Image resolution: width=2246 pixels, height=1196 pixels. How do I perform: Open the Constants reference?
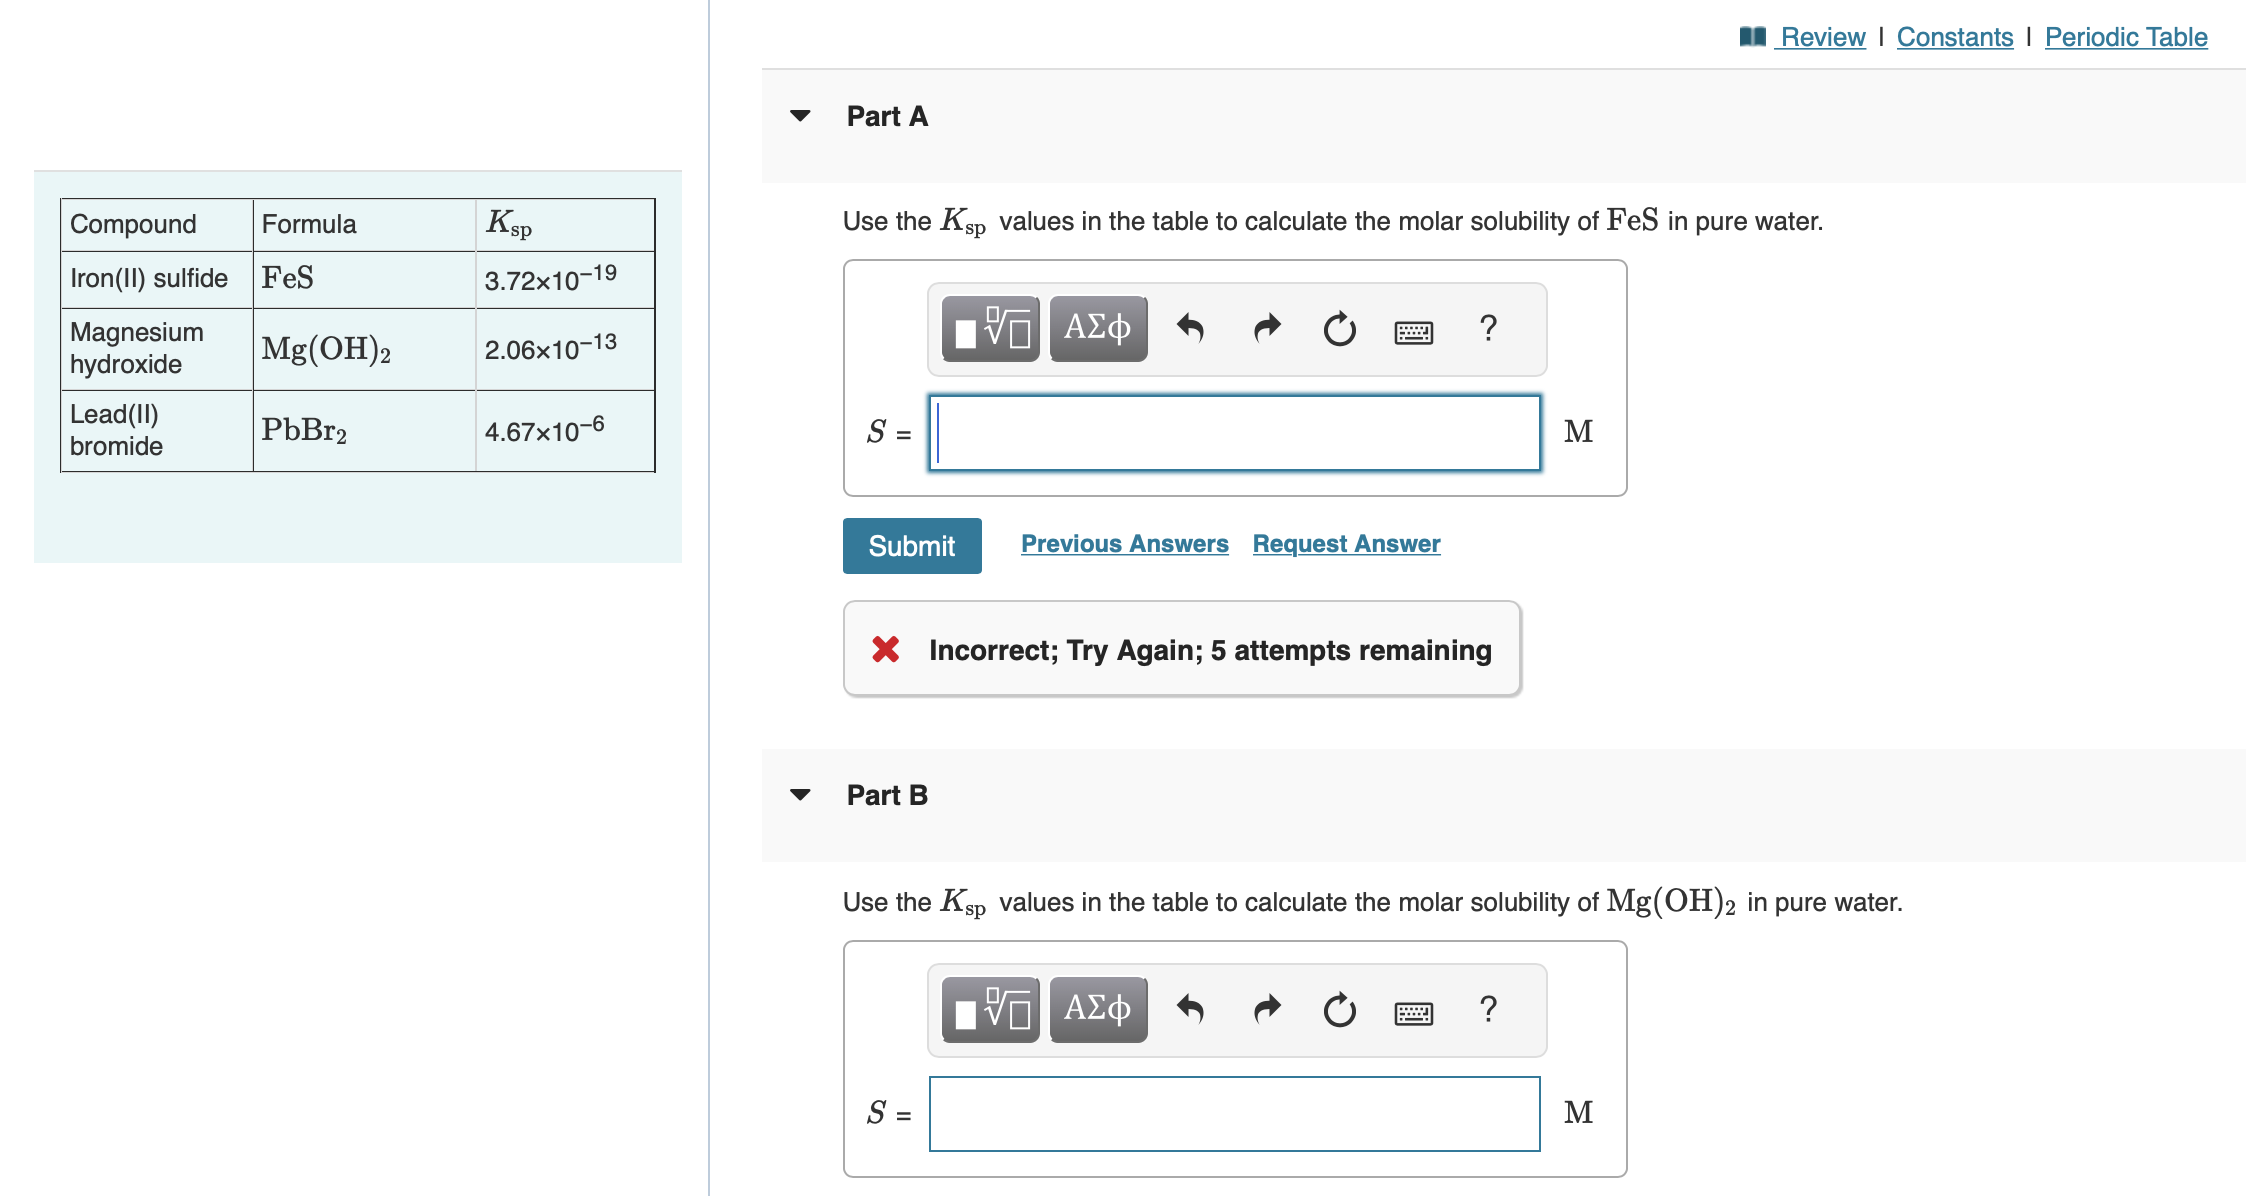click(1954, 36)
